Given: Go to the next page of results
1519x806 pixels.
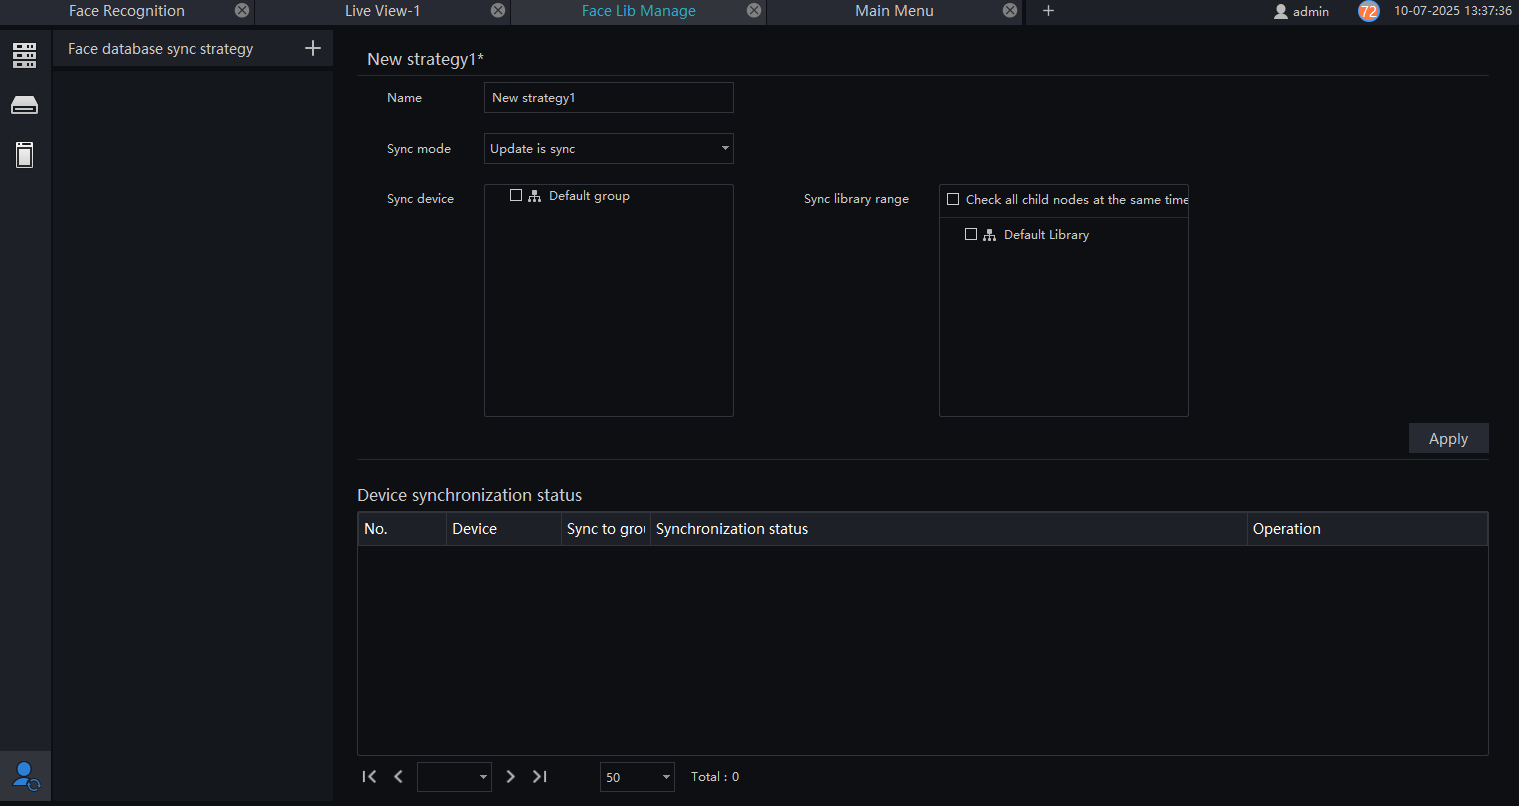Looking at the screenshot, I should pos(510,777).
